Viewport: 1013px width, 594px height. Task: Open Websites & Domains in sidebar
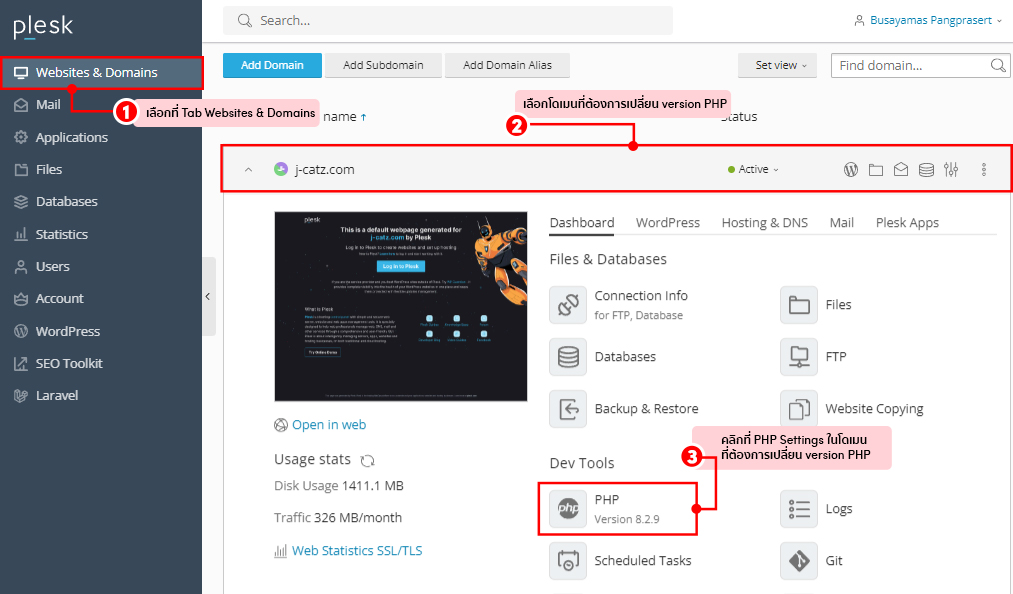point(101,72)
